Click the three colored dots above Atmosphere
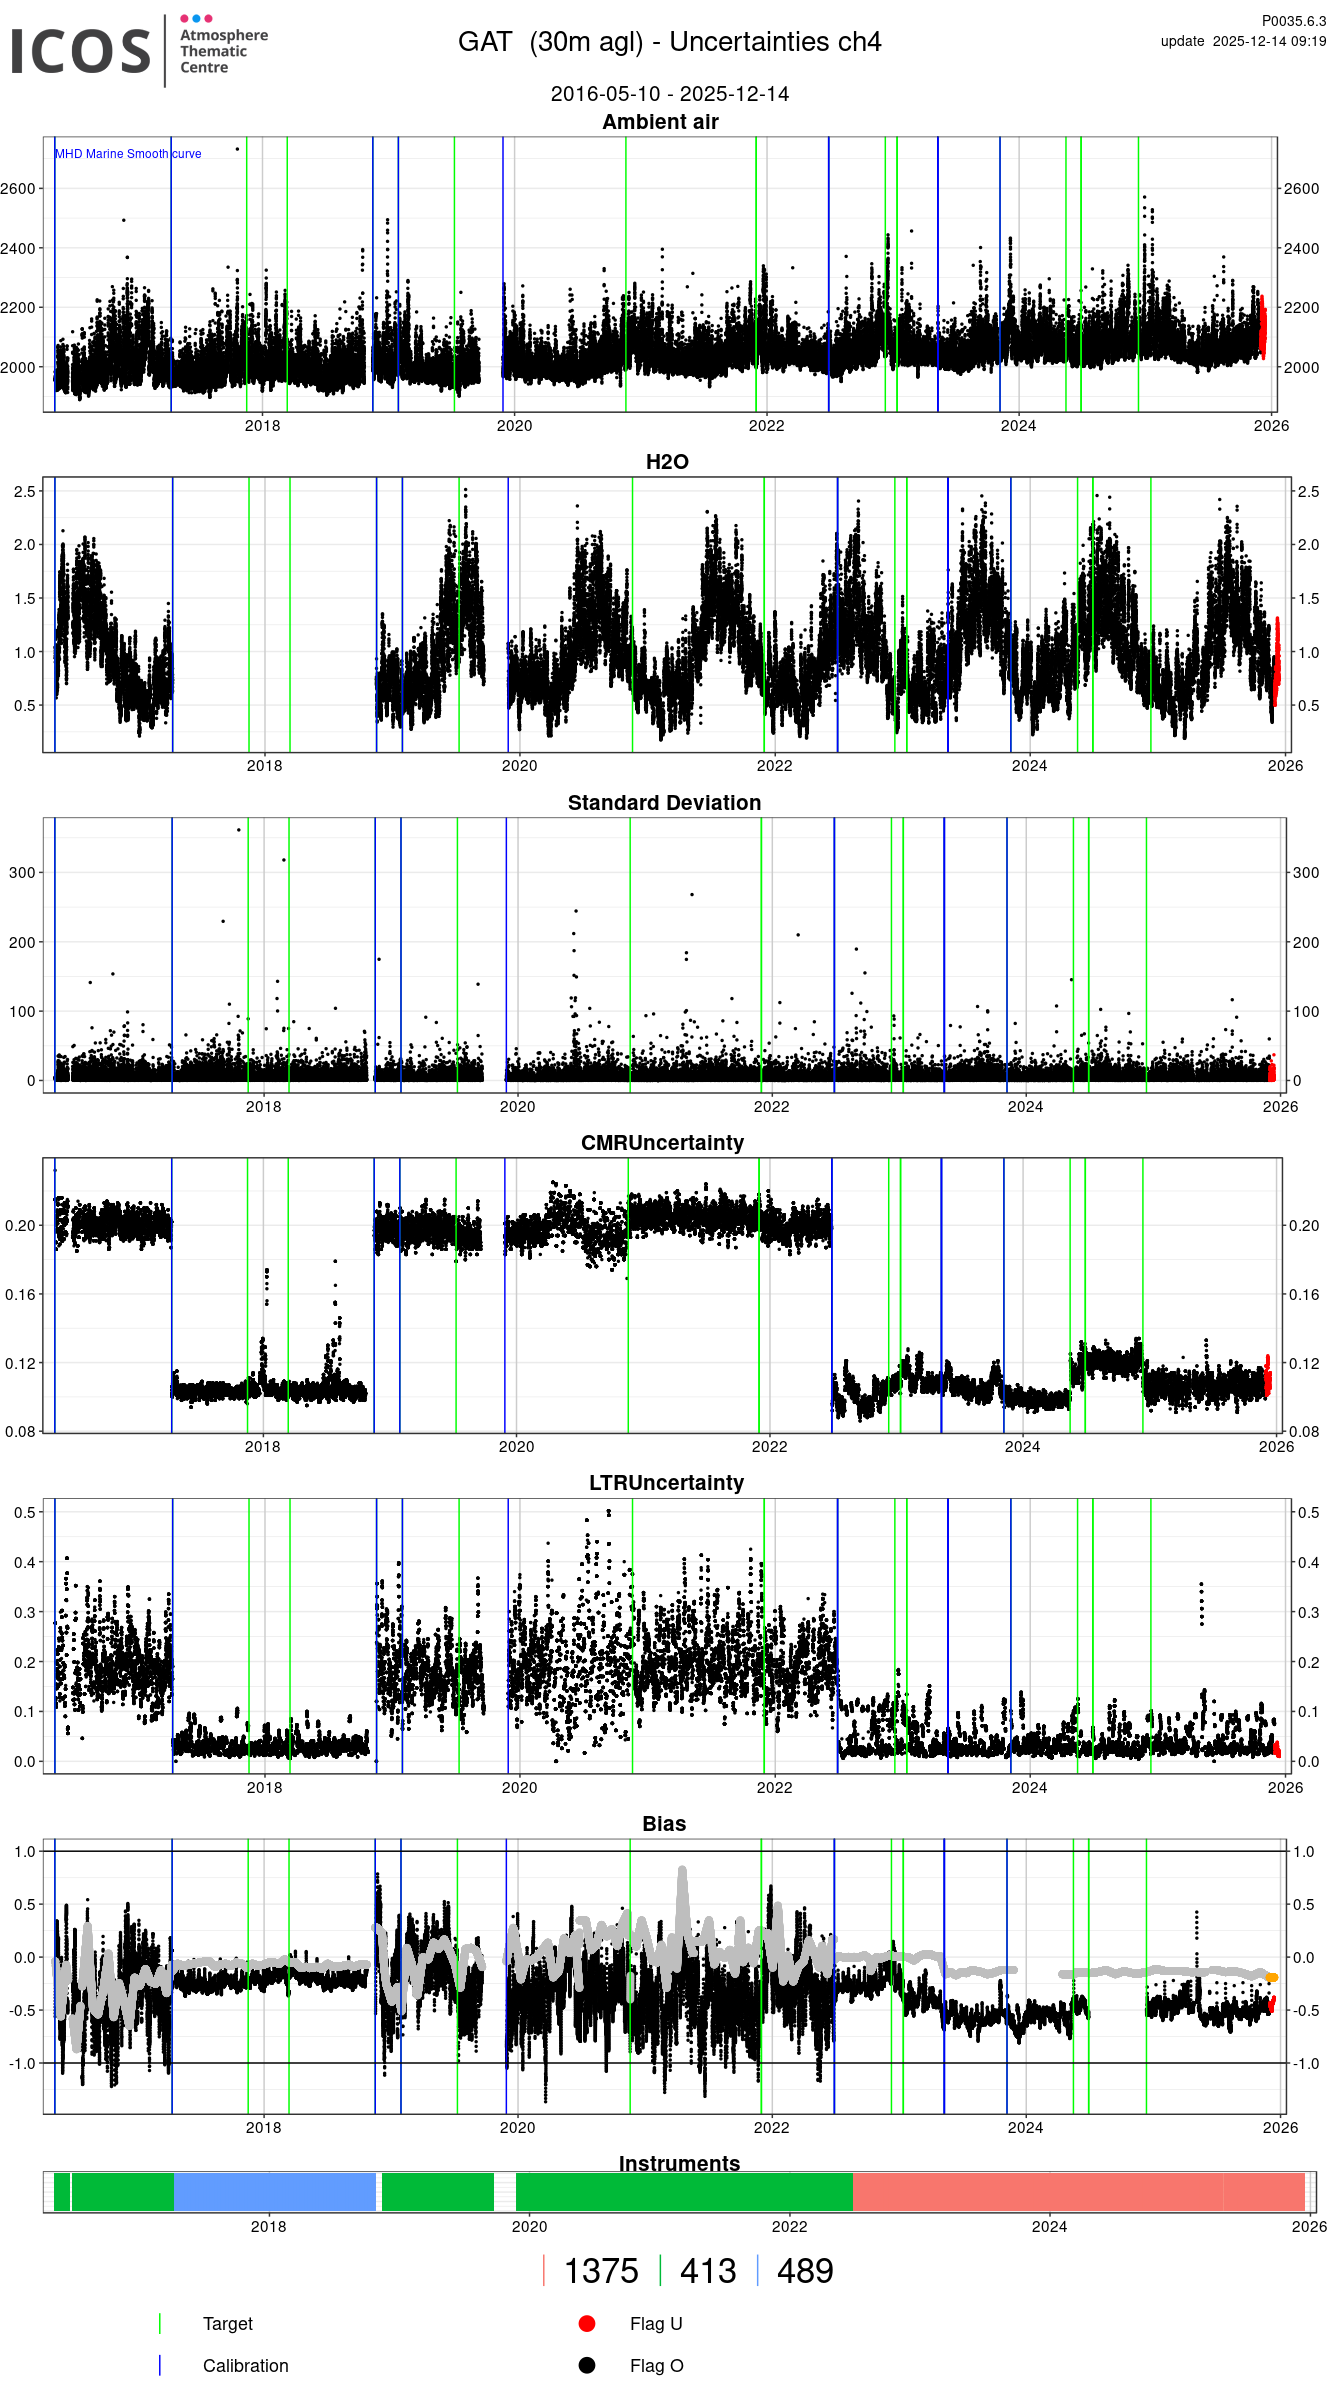The height and width of the screenshot is (2400, 1340). click(x=196, y=18)
